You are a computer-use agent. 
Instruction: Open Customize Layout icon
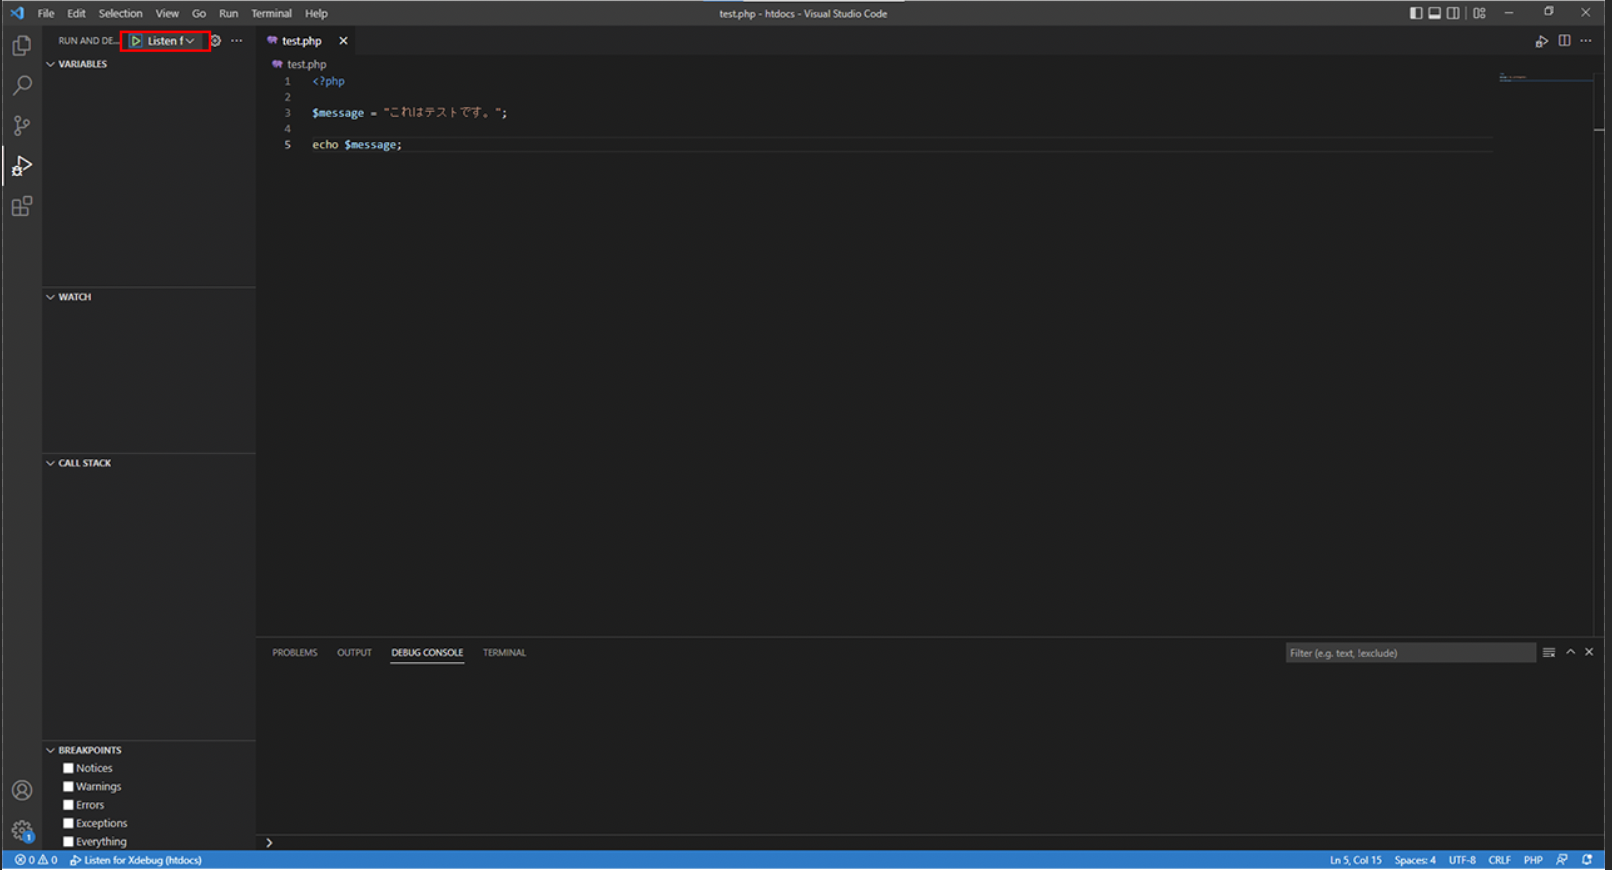click(x=1479, y=13)
